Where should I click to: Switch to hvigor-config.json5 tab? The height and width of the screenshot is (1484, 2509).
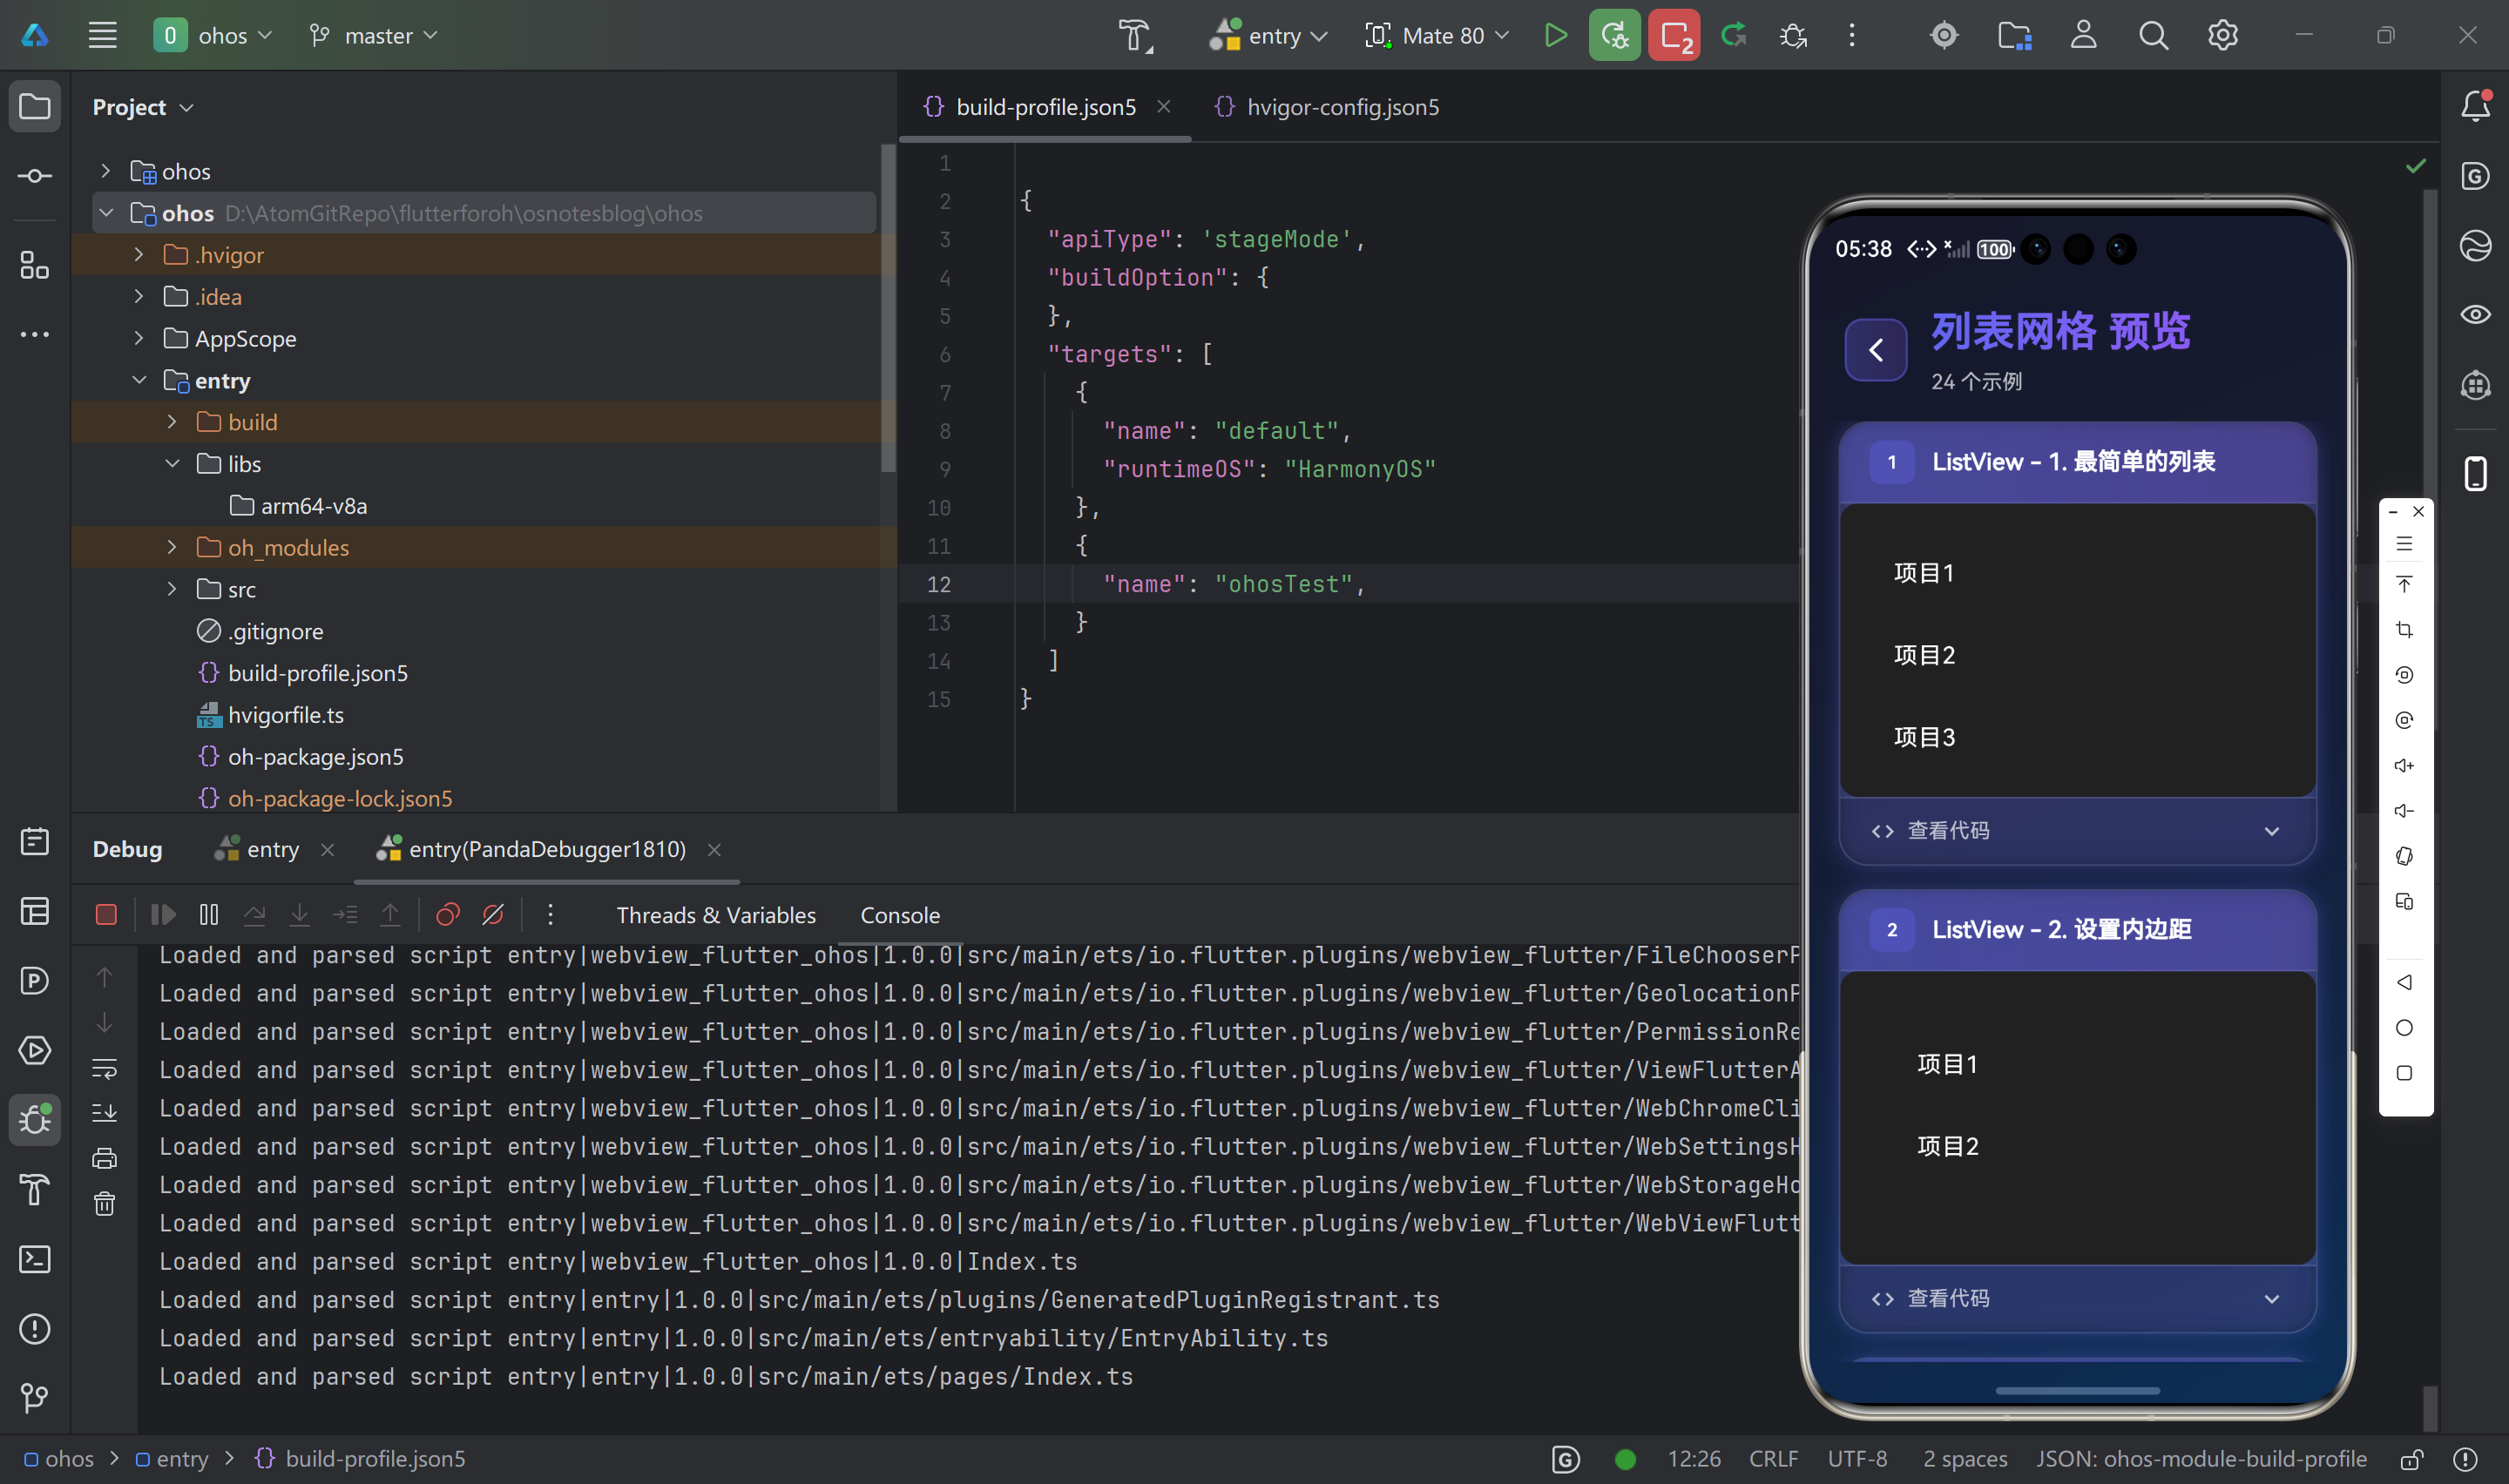click(1341, 107)
